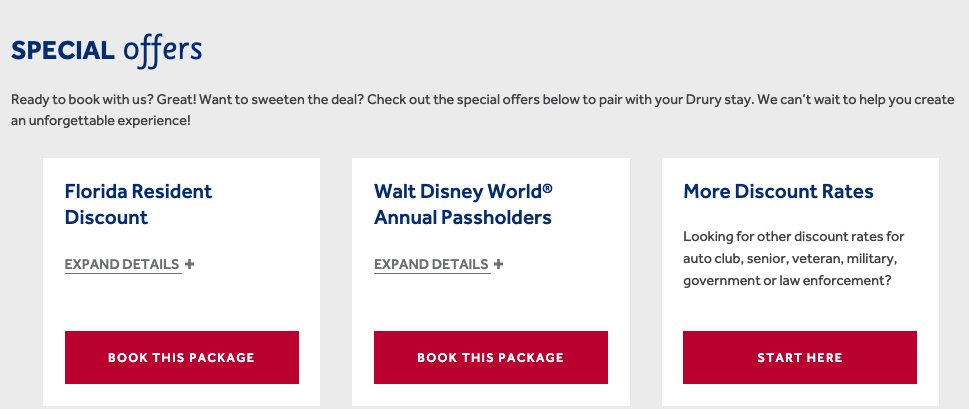
Task: Click the registered trademark symbol after World
Action: (547, 187)
